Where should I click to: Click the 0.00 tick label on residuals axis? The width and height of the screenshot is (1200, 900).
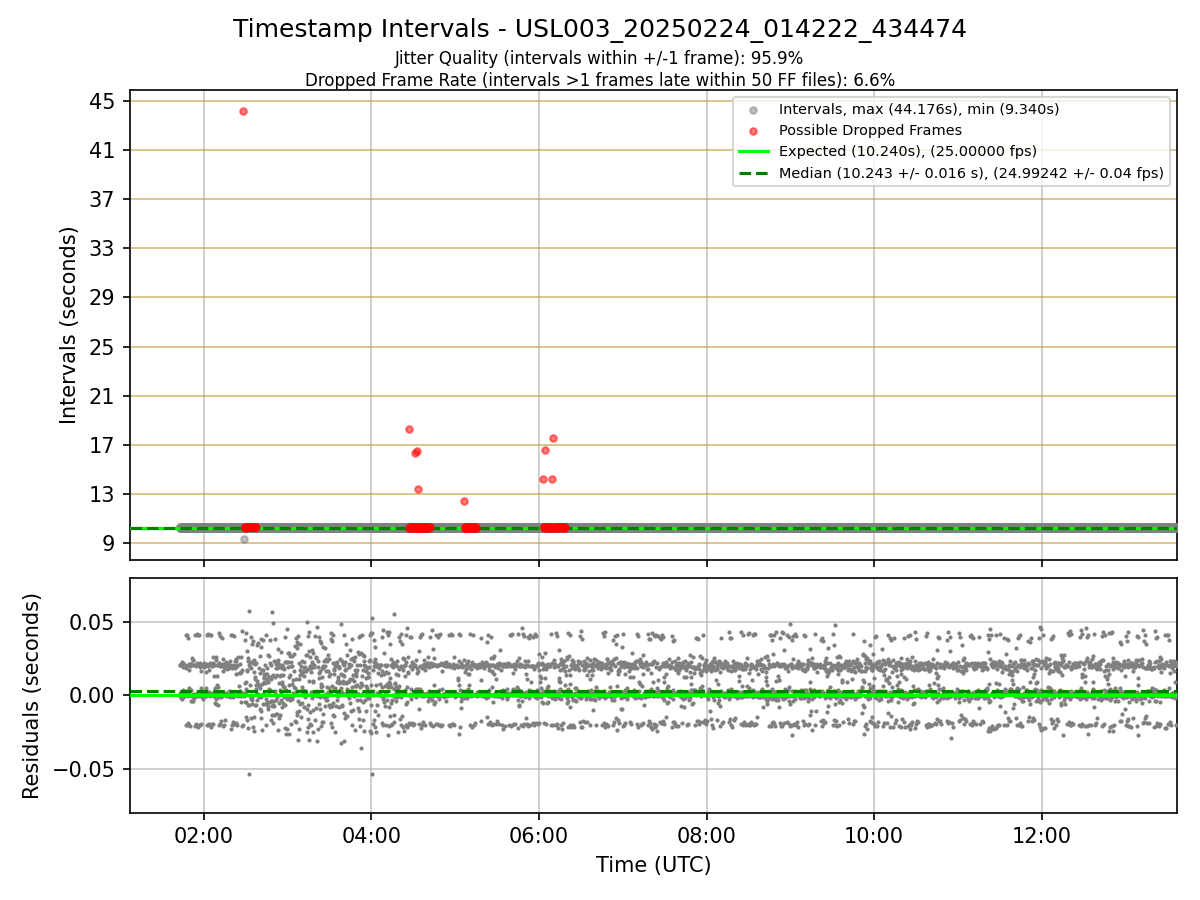coord(93,695)
